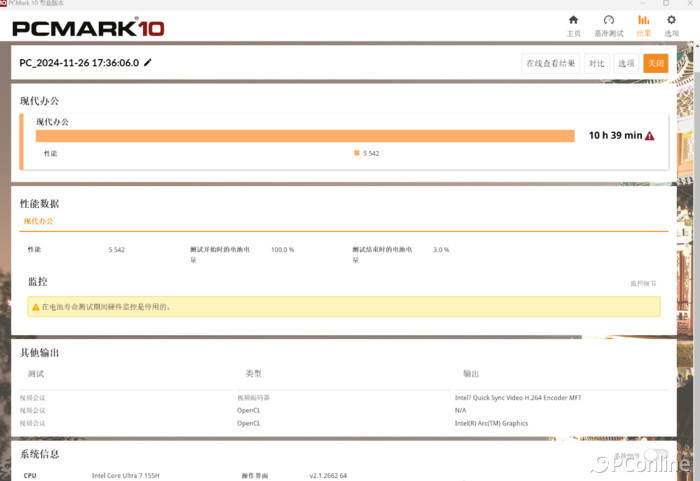The height and width of the screenshot is (481, 700).
Task: Click the orange 关闭 button
Action: 656,63
